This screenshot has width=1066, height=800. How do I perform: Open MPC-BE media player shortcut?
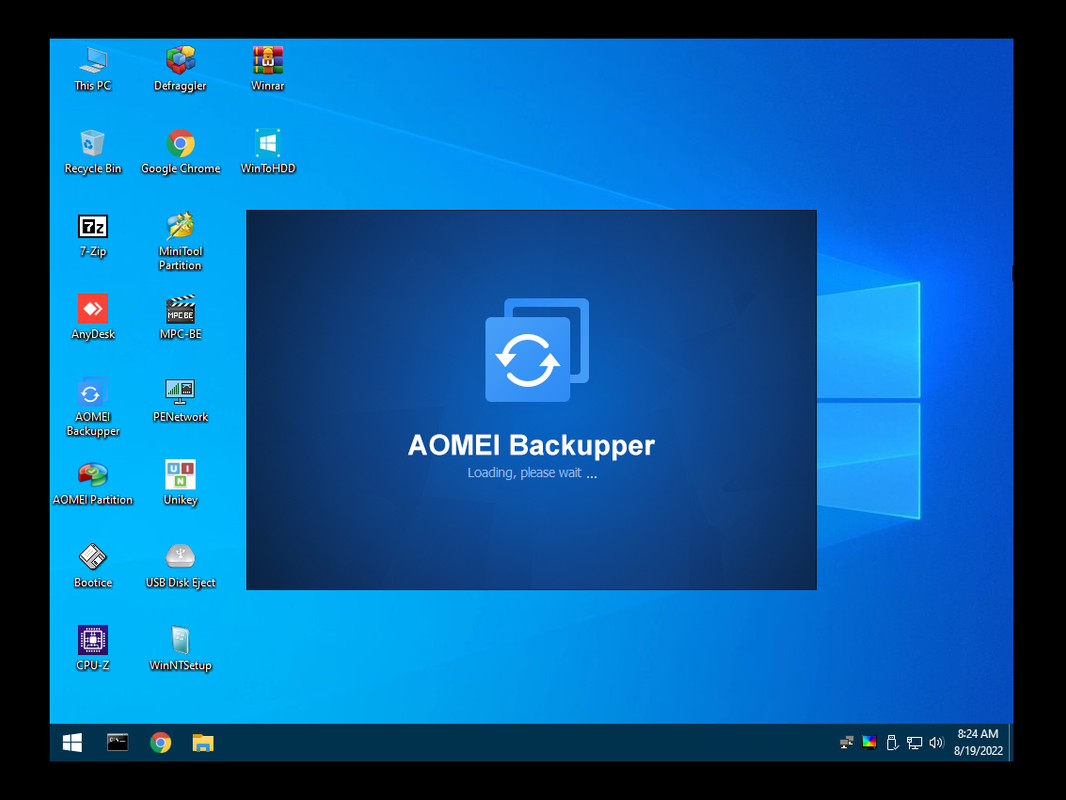point(180,317)
